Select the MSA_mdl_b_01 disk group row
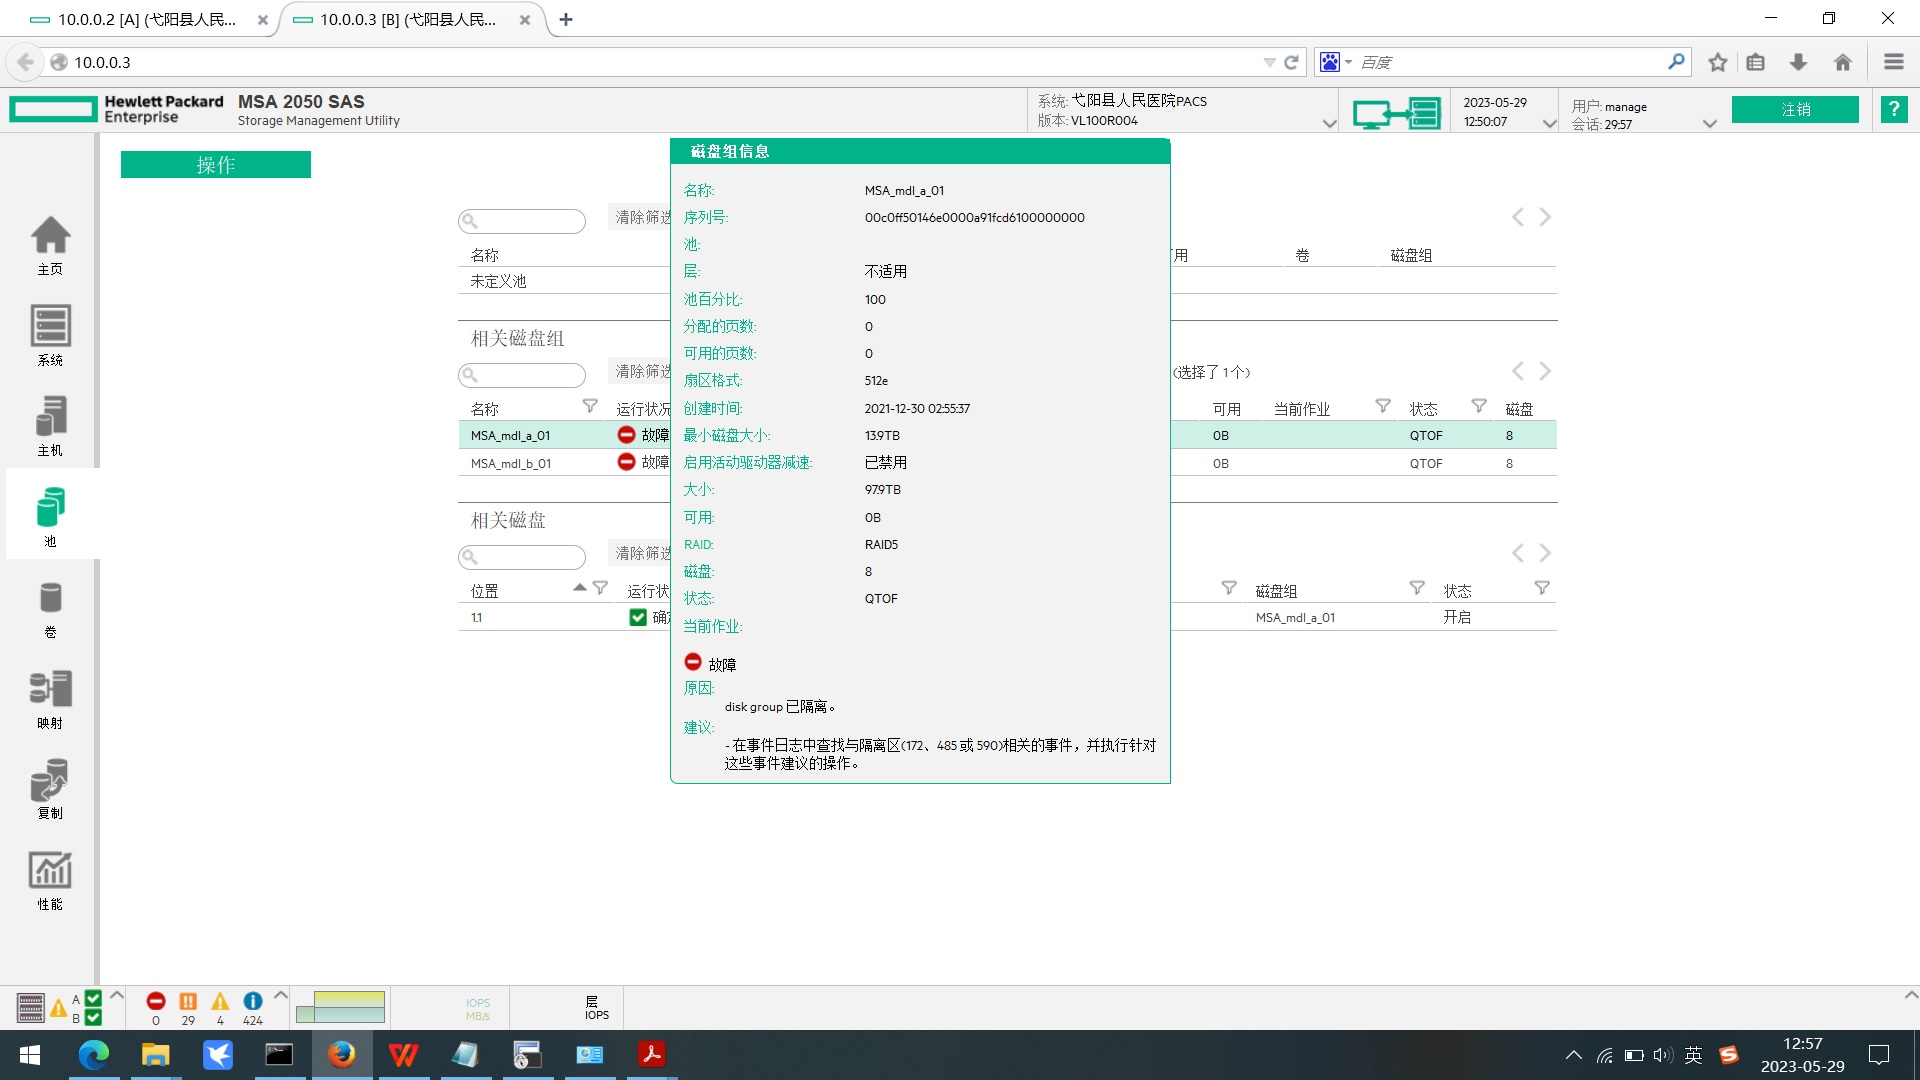The width and height of the screenshot is (1920, 1080). 511,463
